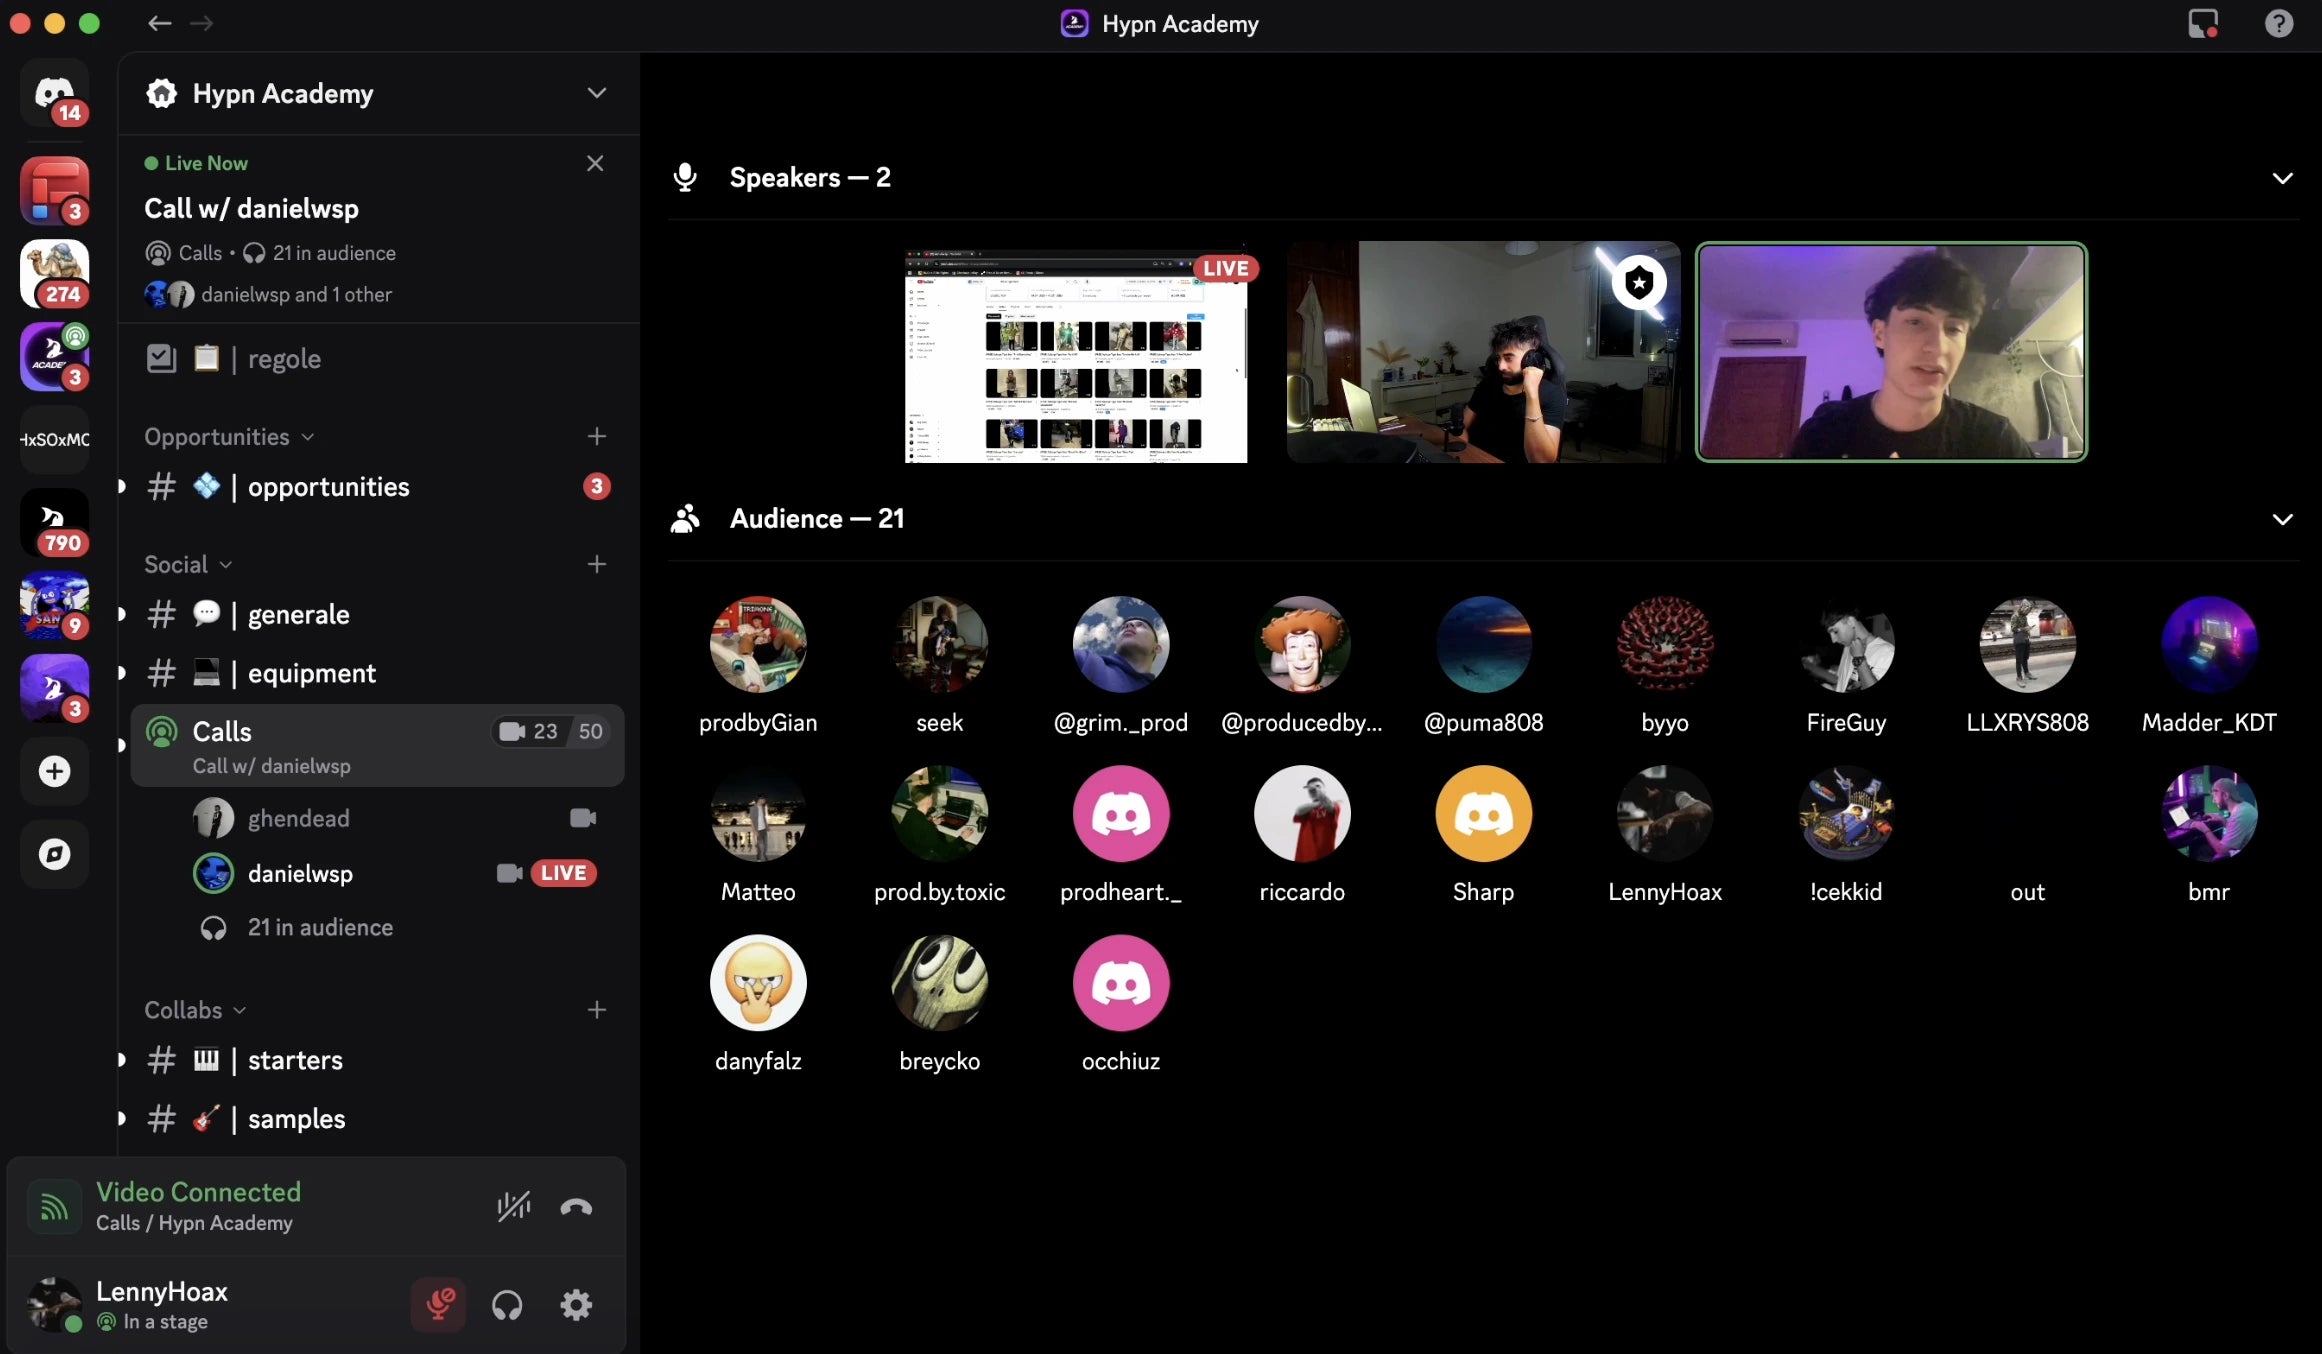Toggle the microphone mute button
Screen dimensions: 2322x1354
[x=438, y=1305]
